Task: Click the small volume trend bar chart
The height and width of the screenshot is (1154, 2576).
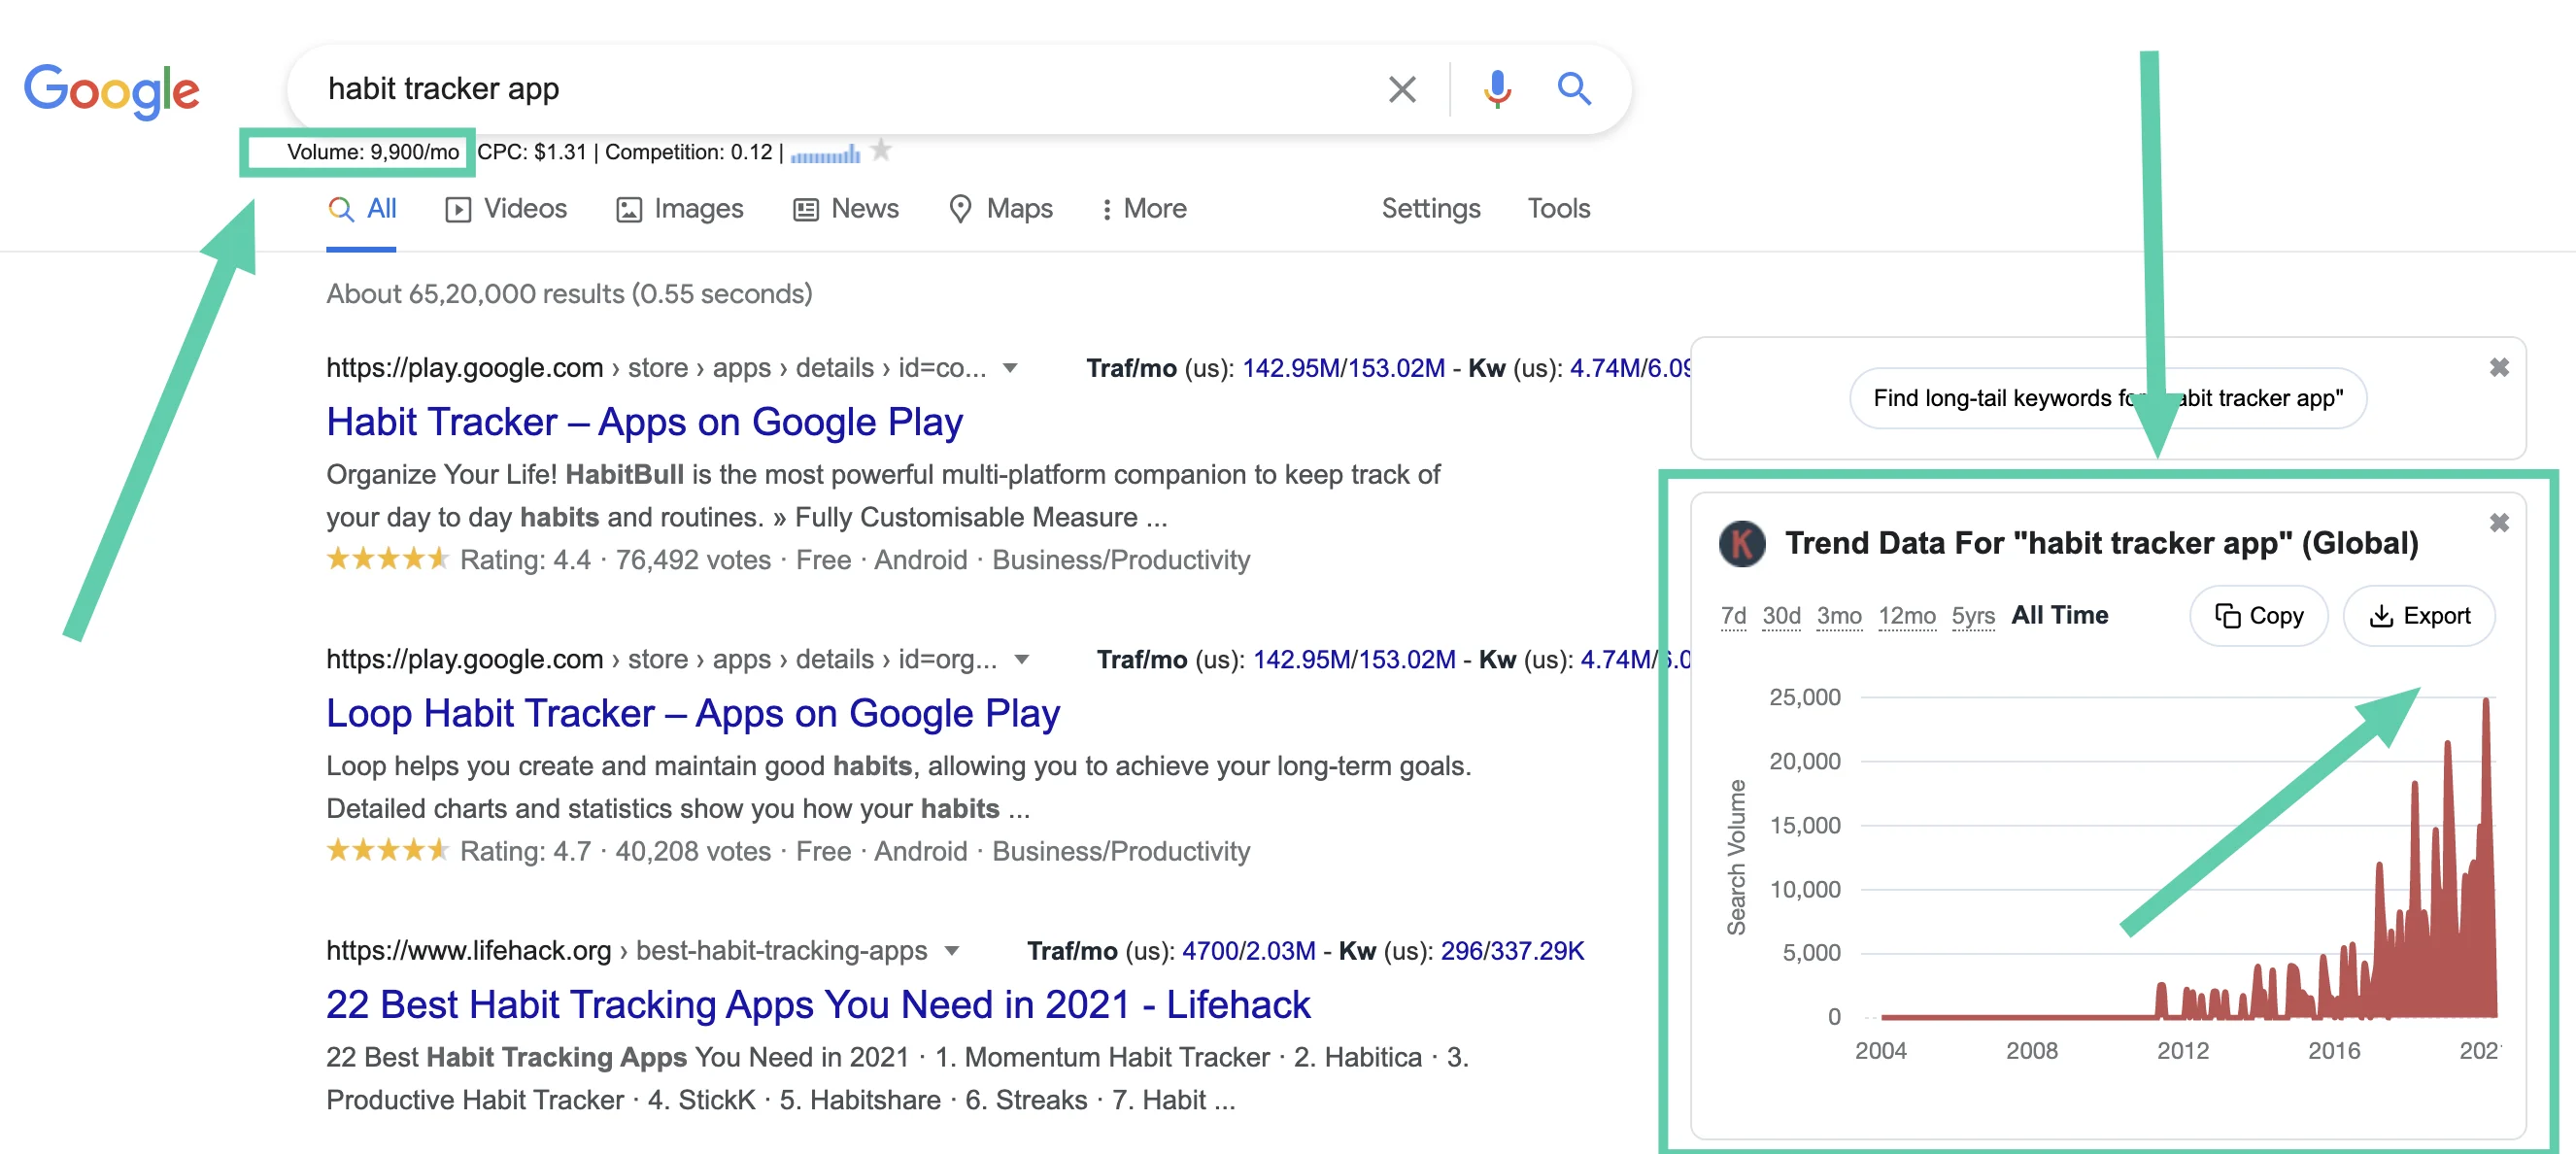Action: [825, 153]
